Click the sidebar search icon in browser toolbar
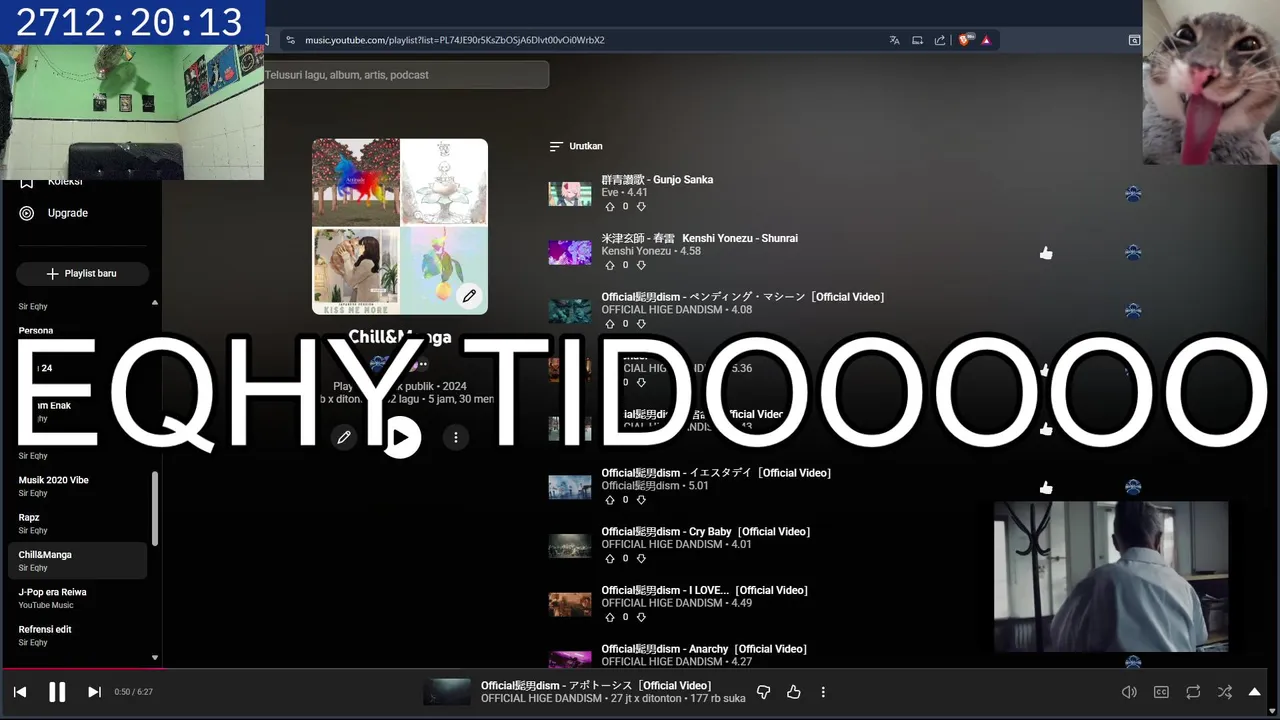The image size is (1280, 720). [x=1134, y=40]
